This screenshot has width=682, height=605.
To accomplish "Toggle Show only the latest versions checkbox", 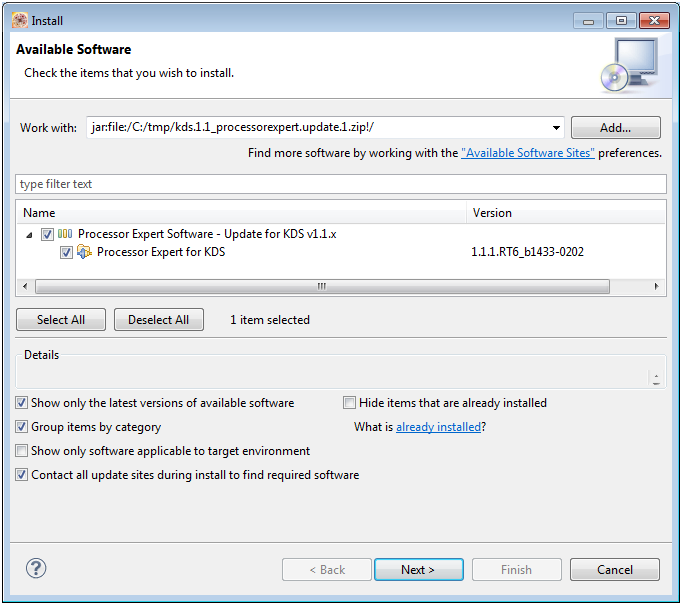I will click(21, 403).
